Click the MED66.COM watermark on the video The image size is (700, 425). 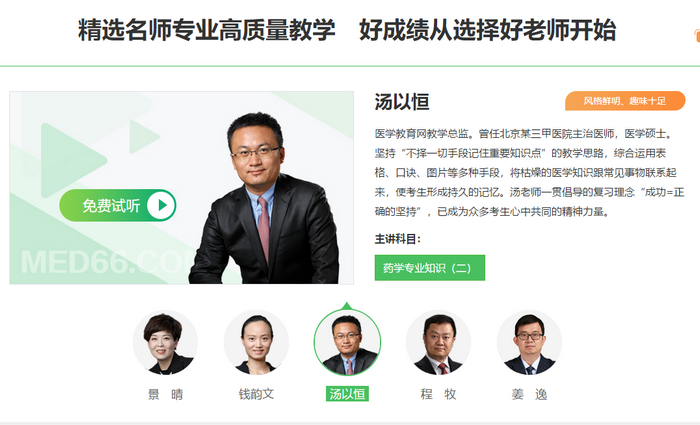105,262
